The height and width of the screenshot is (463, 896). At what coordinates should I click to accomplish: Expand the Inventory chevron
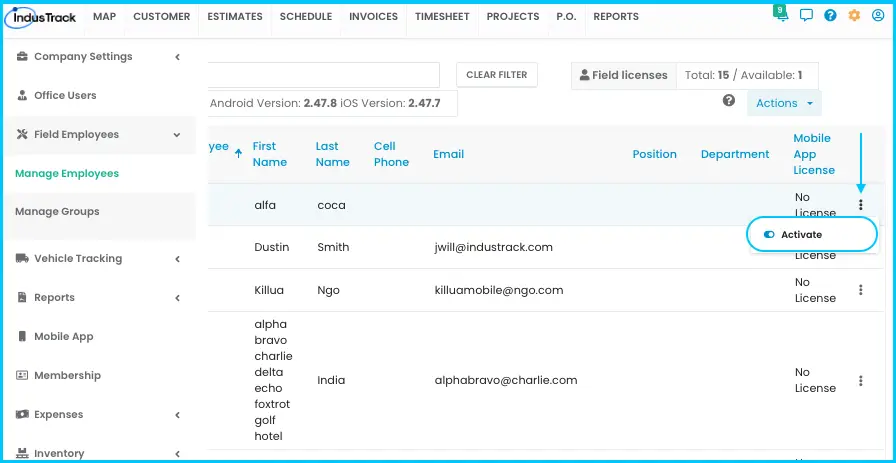tap(178, 454)
